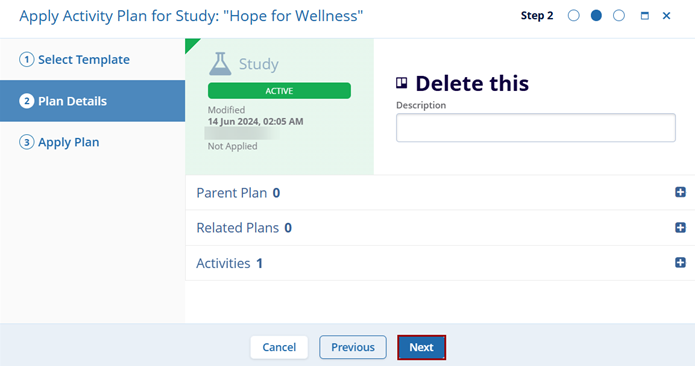Screen dimensions: 695x366
Task: Focus the Description text field
Action: 536,128
